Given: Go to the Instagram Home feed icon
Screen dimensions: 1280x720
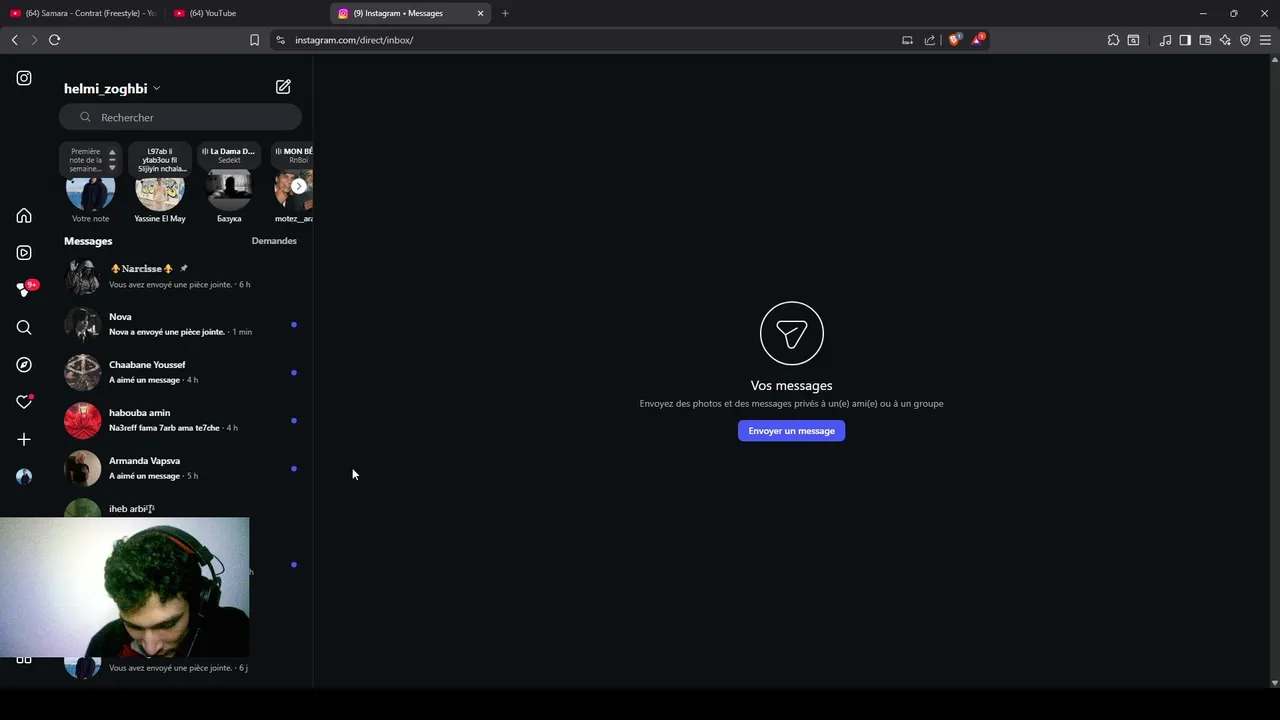Looking at the screenshot, I should pyautogui.click(x=24, y=216).
